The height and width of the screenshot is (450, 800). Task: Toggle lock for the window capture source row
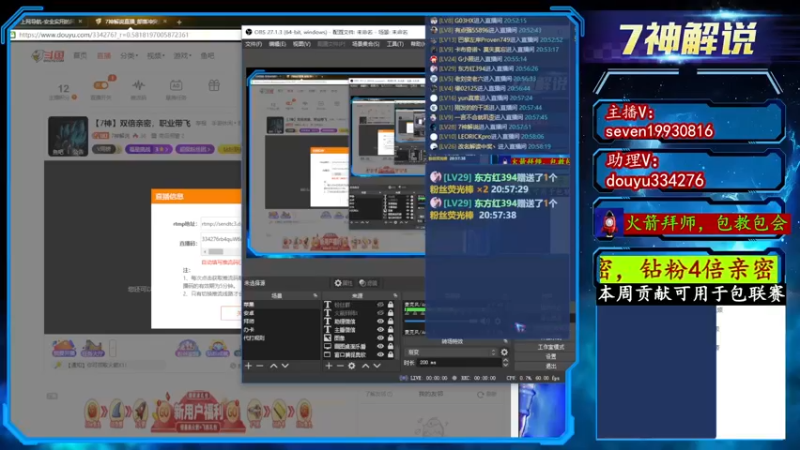391,354
